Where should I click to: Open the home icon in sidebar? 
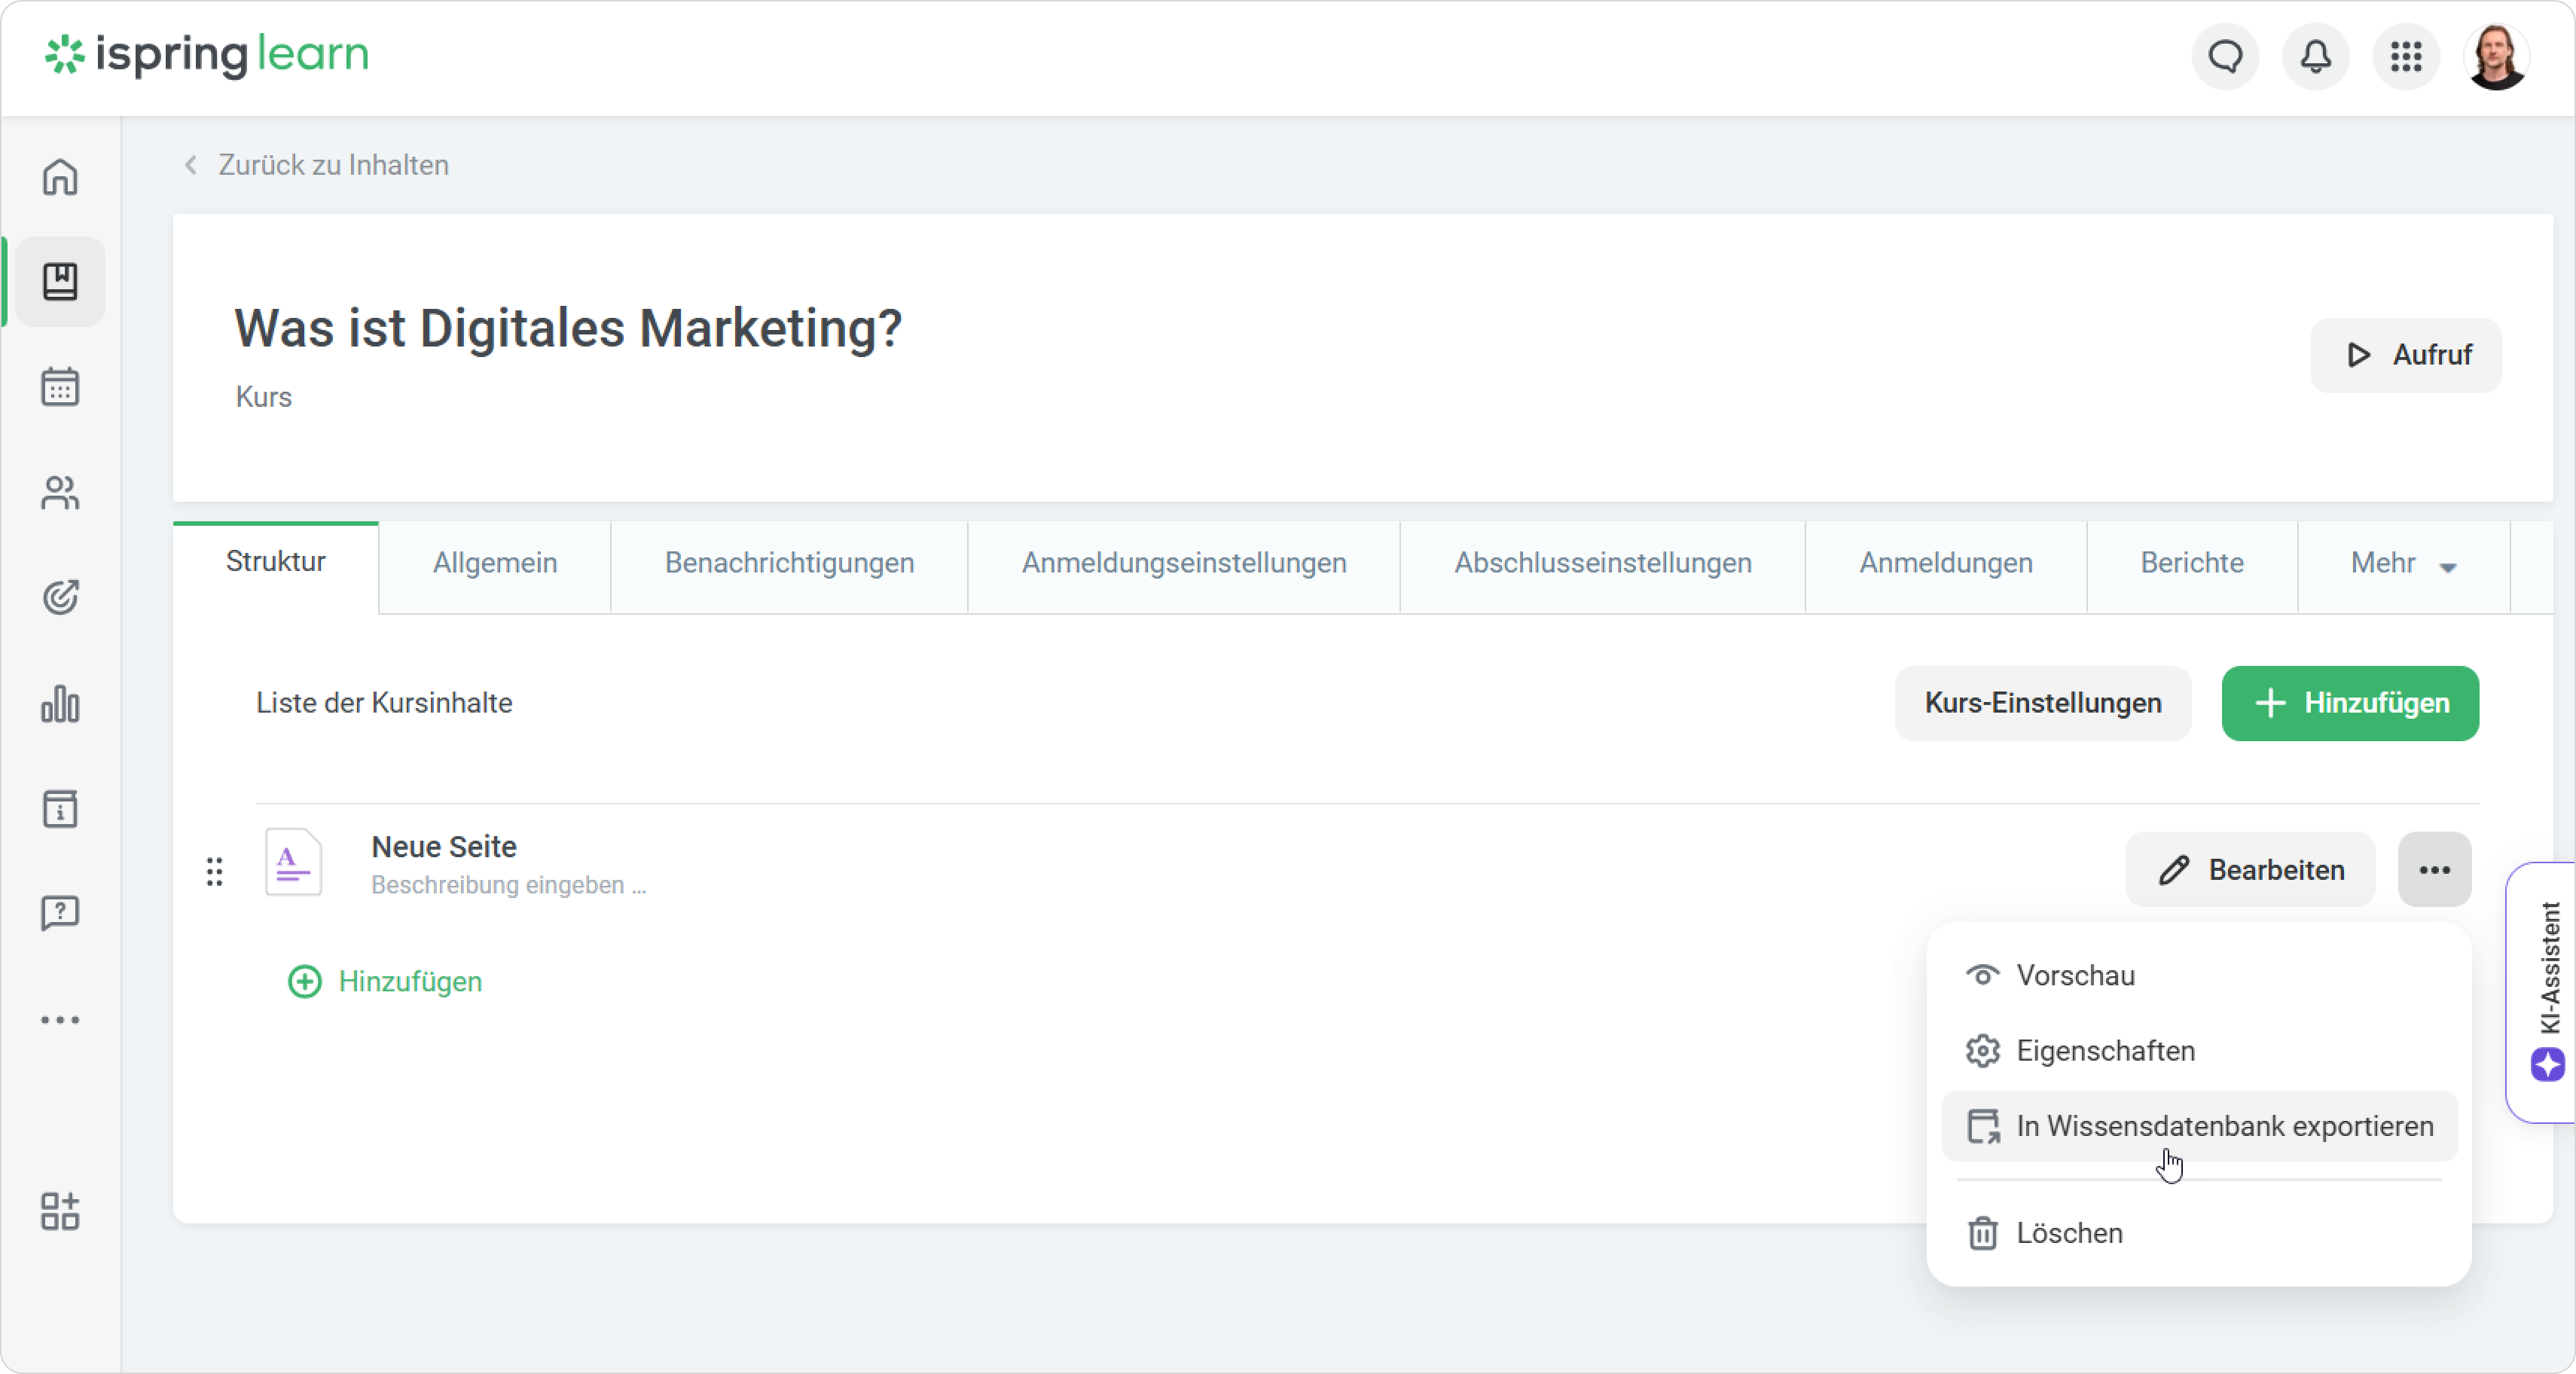(x=60, y=177)
